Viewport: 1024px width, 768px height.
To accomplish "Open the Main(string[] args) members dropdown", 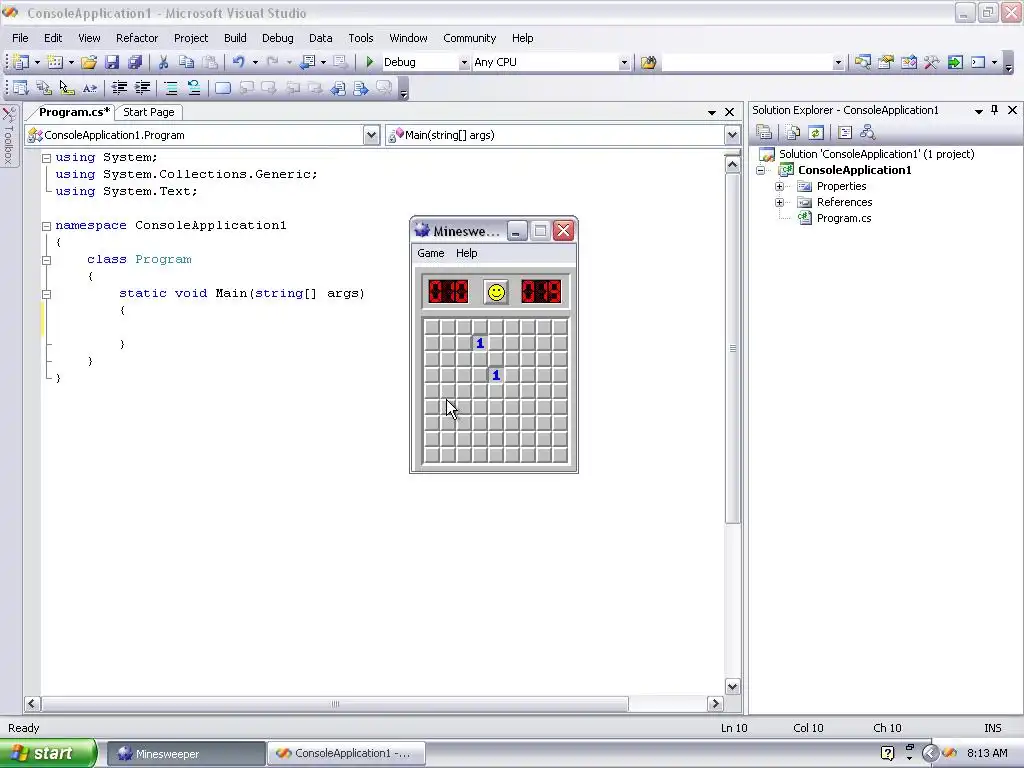I will click(732, 135).
